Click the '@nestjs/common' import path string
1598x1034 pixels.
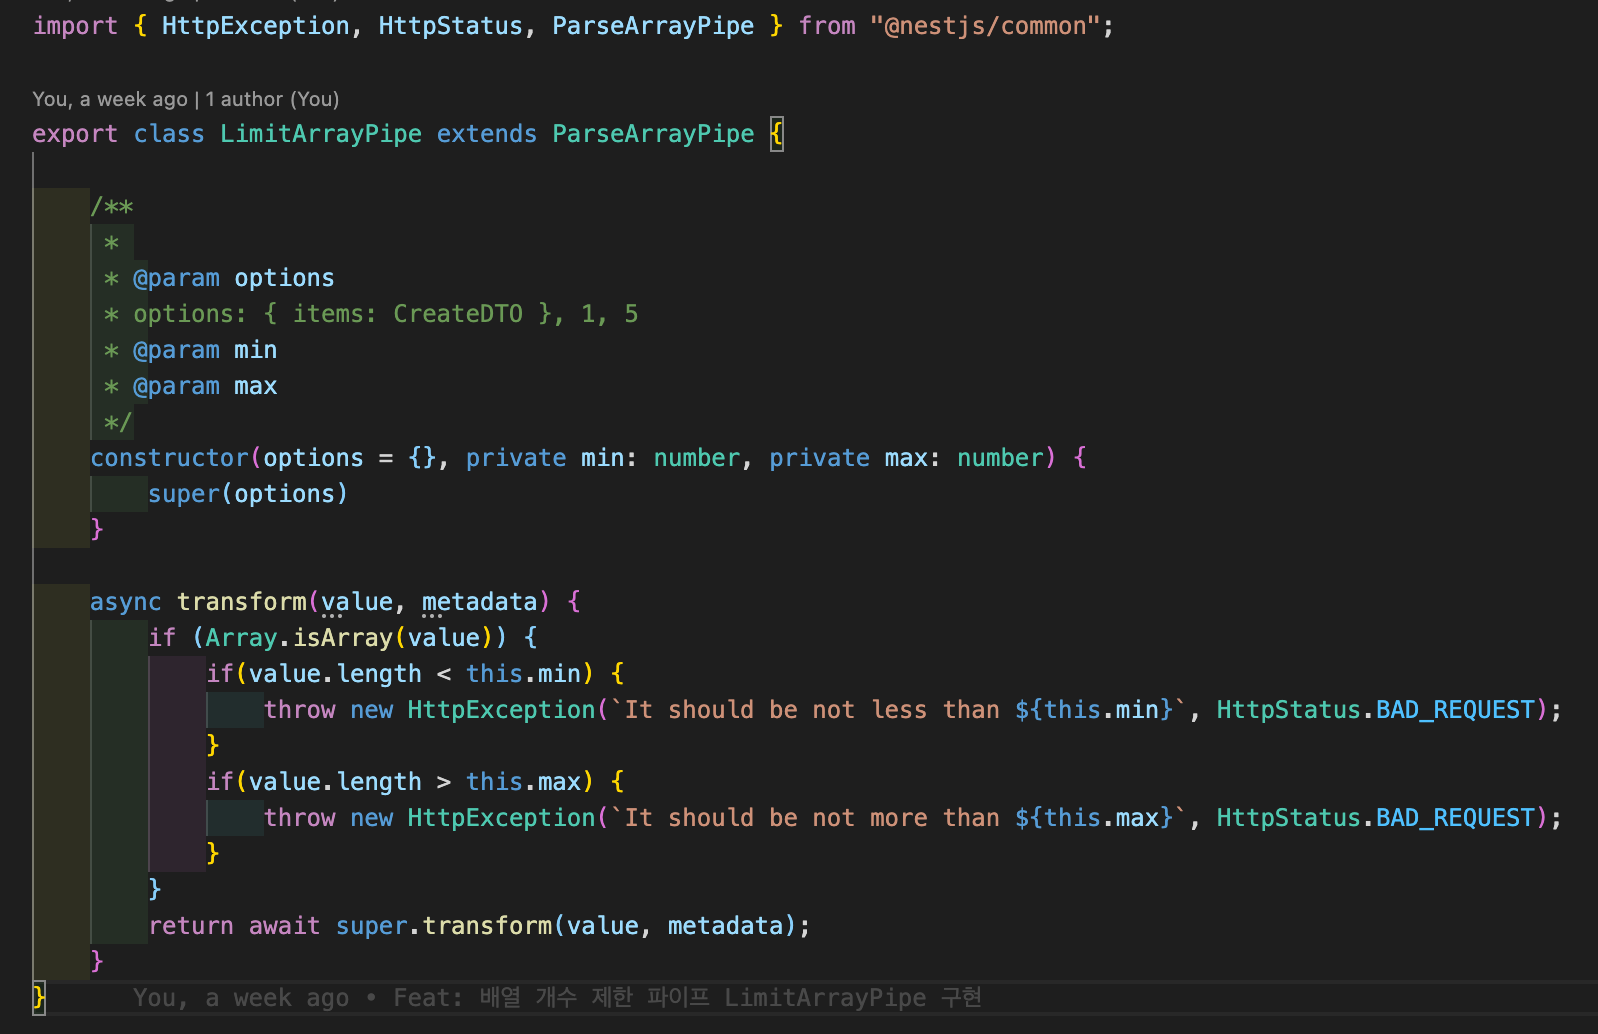pos(985,26)
